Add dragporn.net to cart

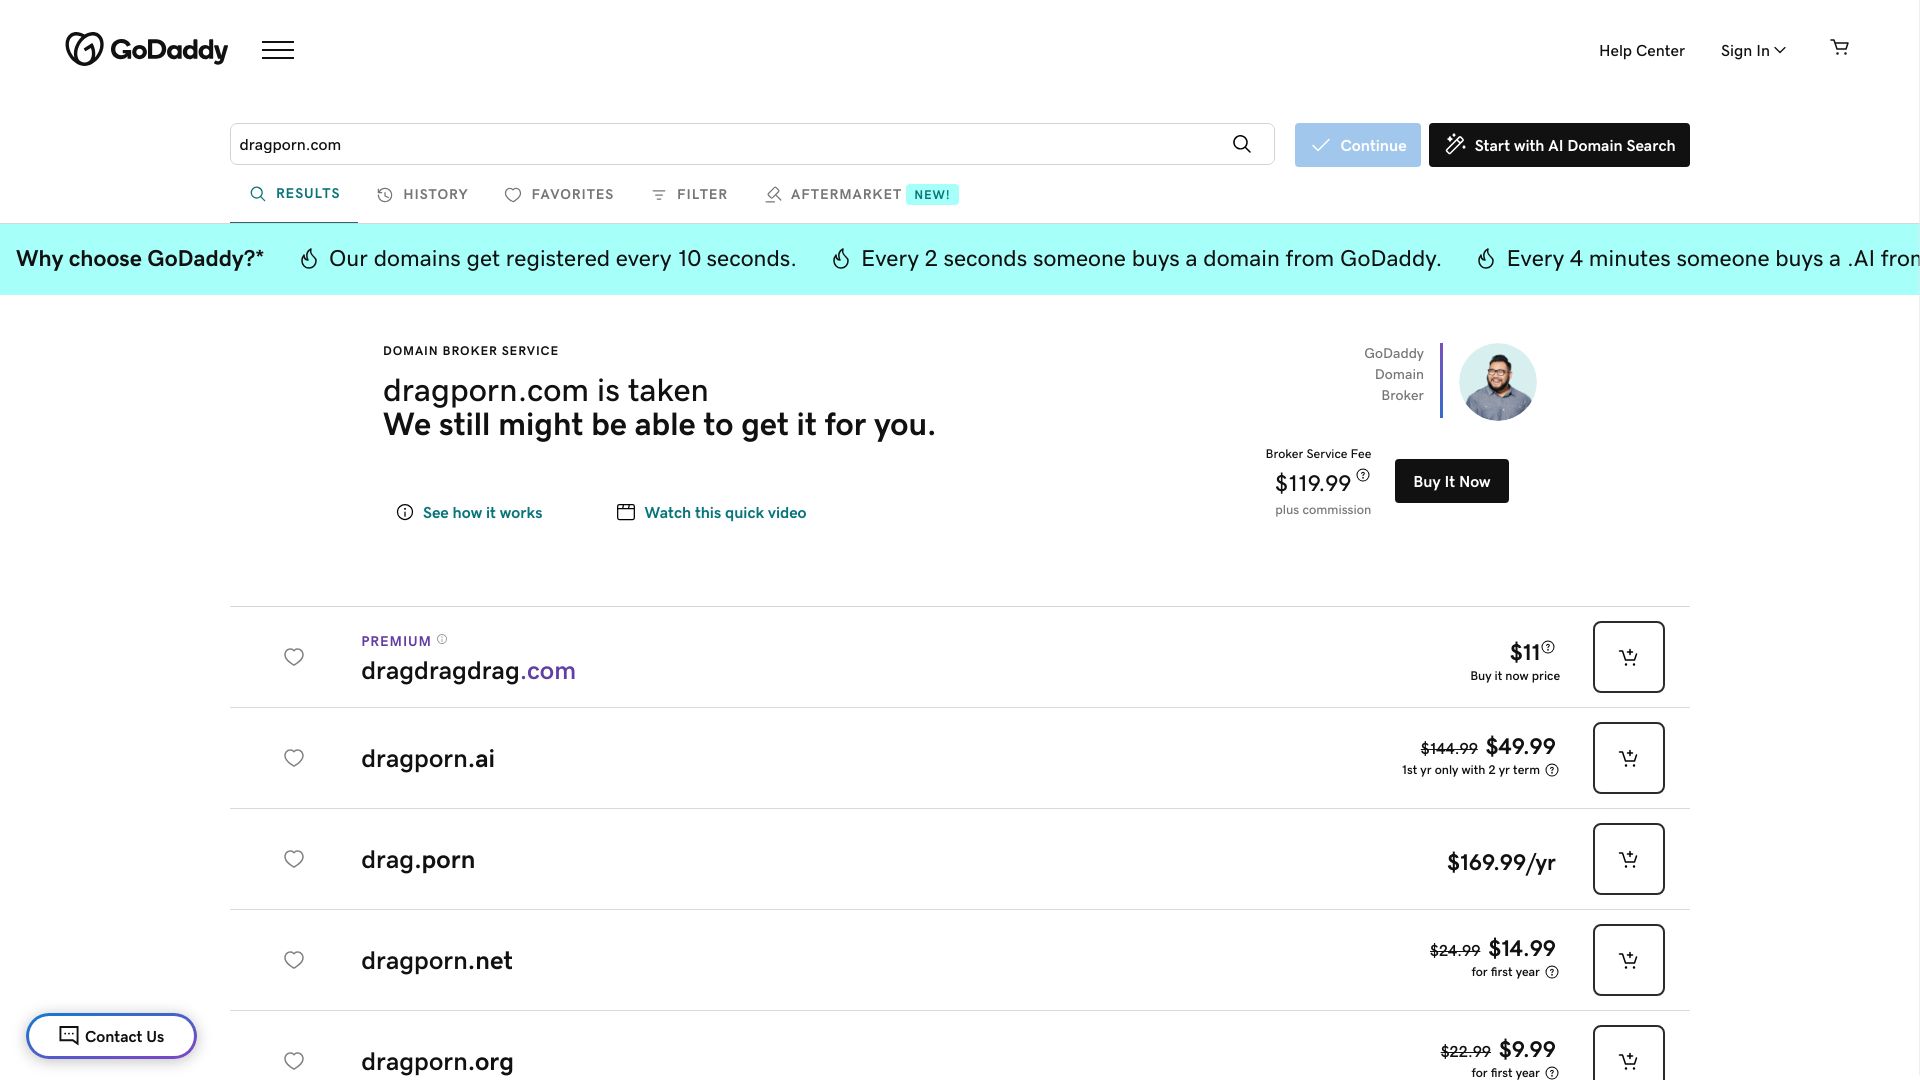point(1628,960)
